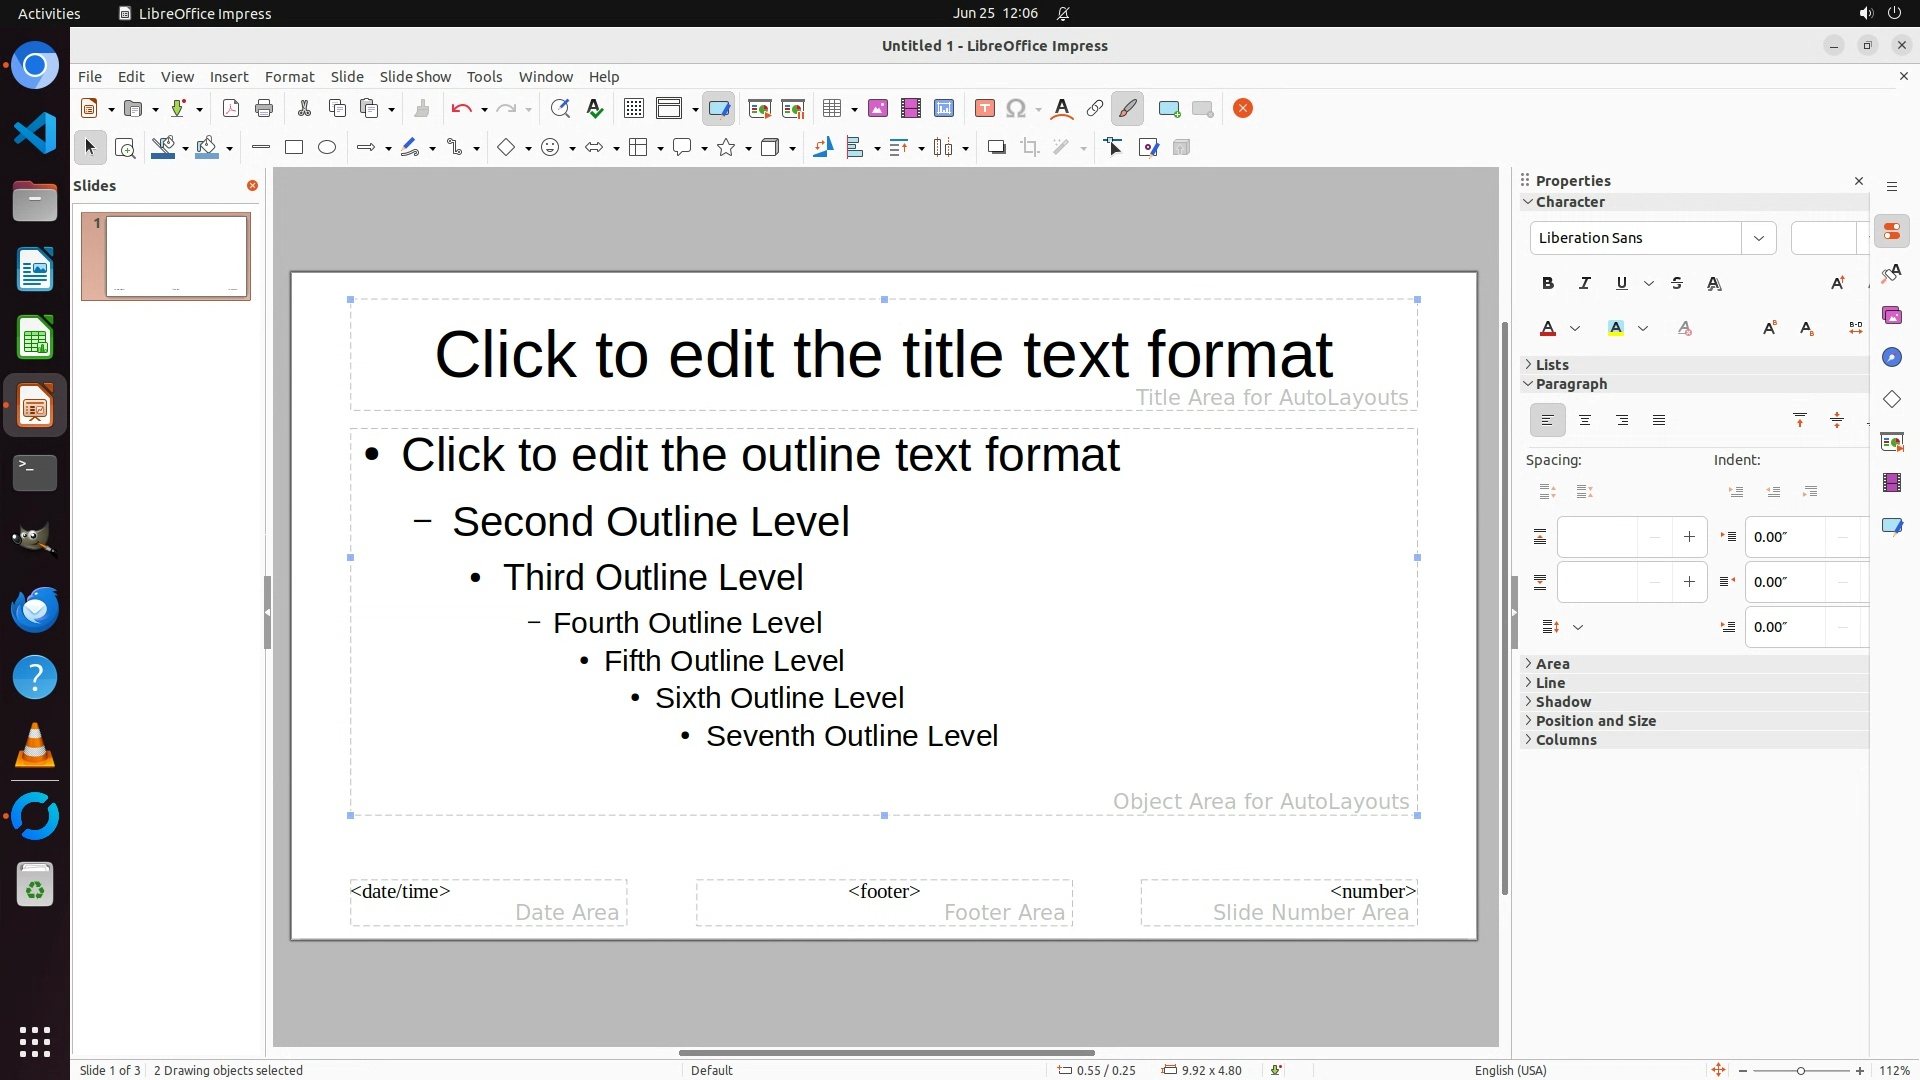
Task: Click the Insert Special Character omega icon
Action: coord(1016,109)
